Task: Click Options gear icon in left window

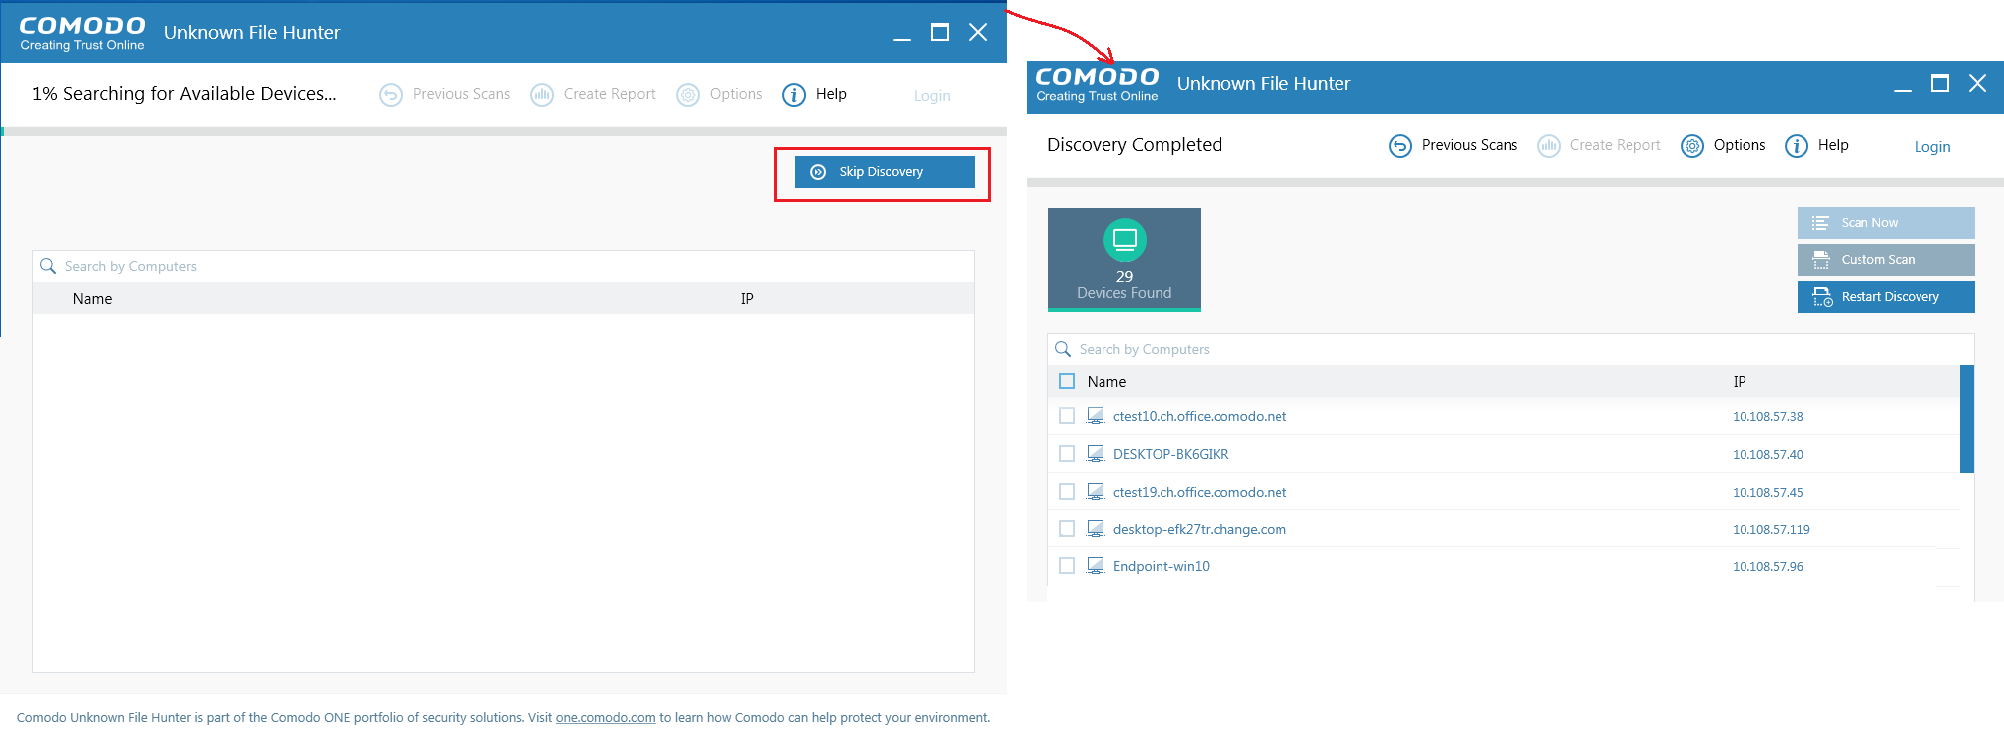Action: [688, 95]
